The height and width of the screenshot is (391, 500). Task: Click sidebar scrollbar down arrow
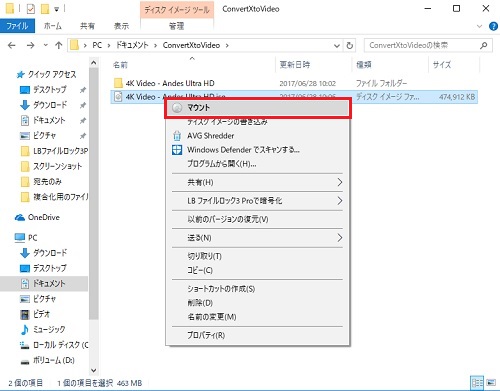pos(94,370)
